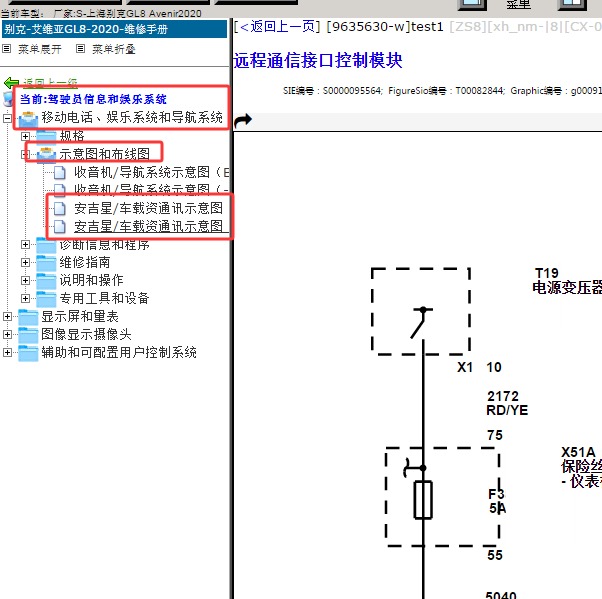Select 维修指南 label

[85, 263]
